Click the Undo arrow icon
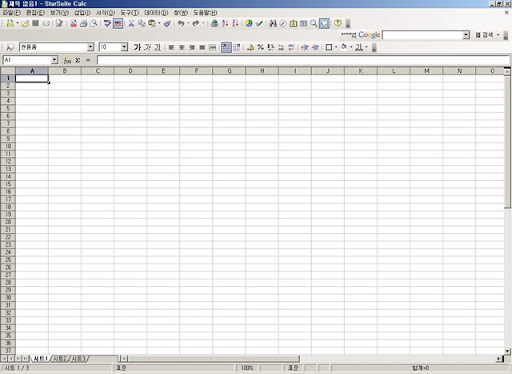The height and width of the screenshot is (374, 512). coord(181,23)
